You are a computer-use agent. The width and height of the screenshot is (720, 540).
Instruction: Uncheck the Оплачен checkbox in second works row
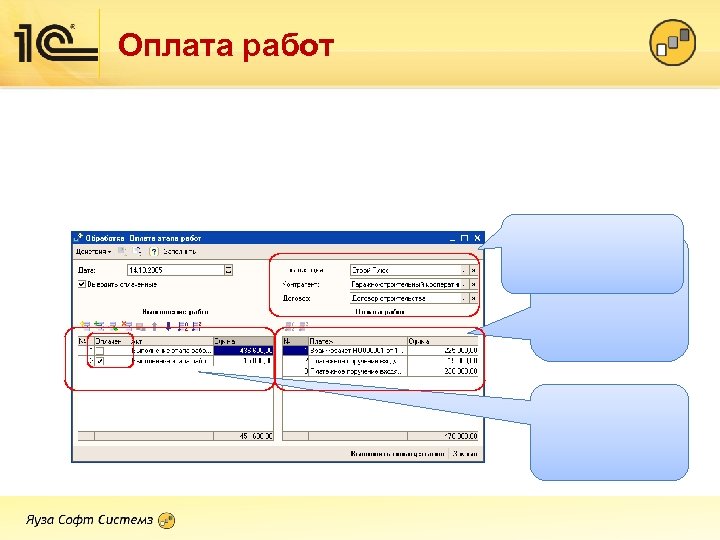100,361
